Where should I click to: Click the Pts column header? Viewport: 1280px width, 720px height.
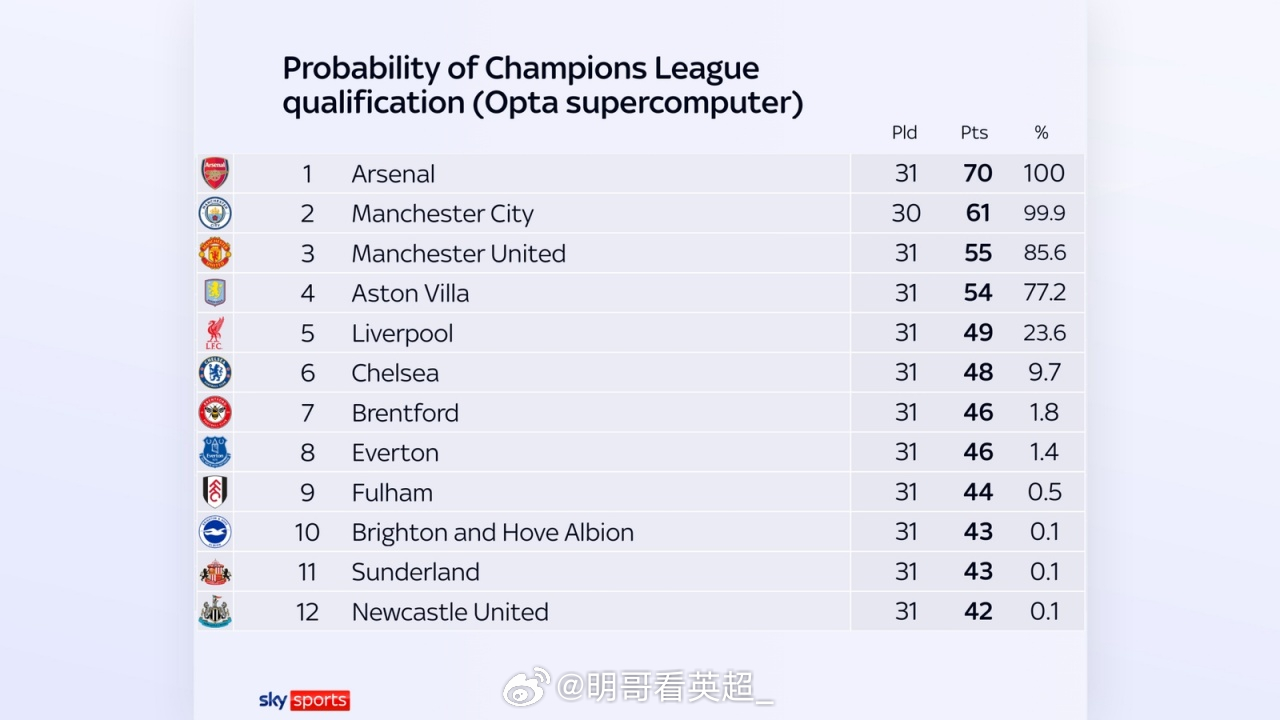point(974,133)
